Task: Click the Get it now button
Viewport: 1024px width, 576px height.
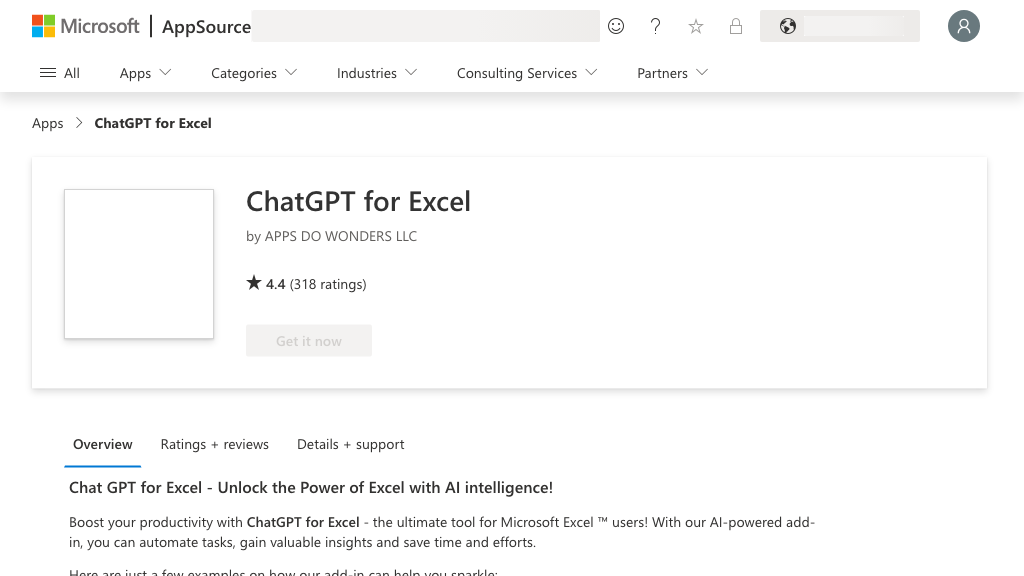Action: tap(308, 340)
